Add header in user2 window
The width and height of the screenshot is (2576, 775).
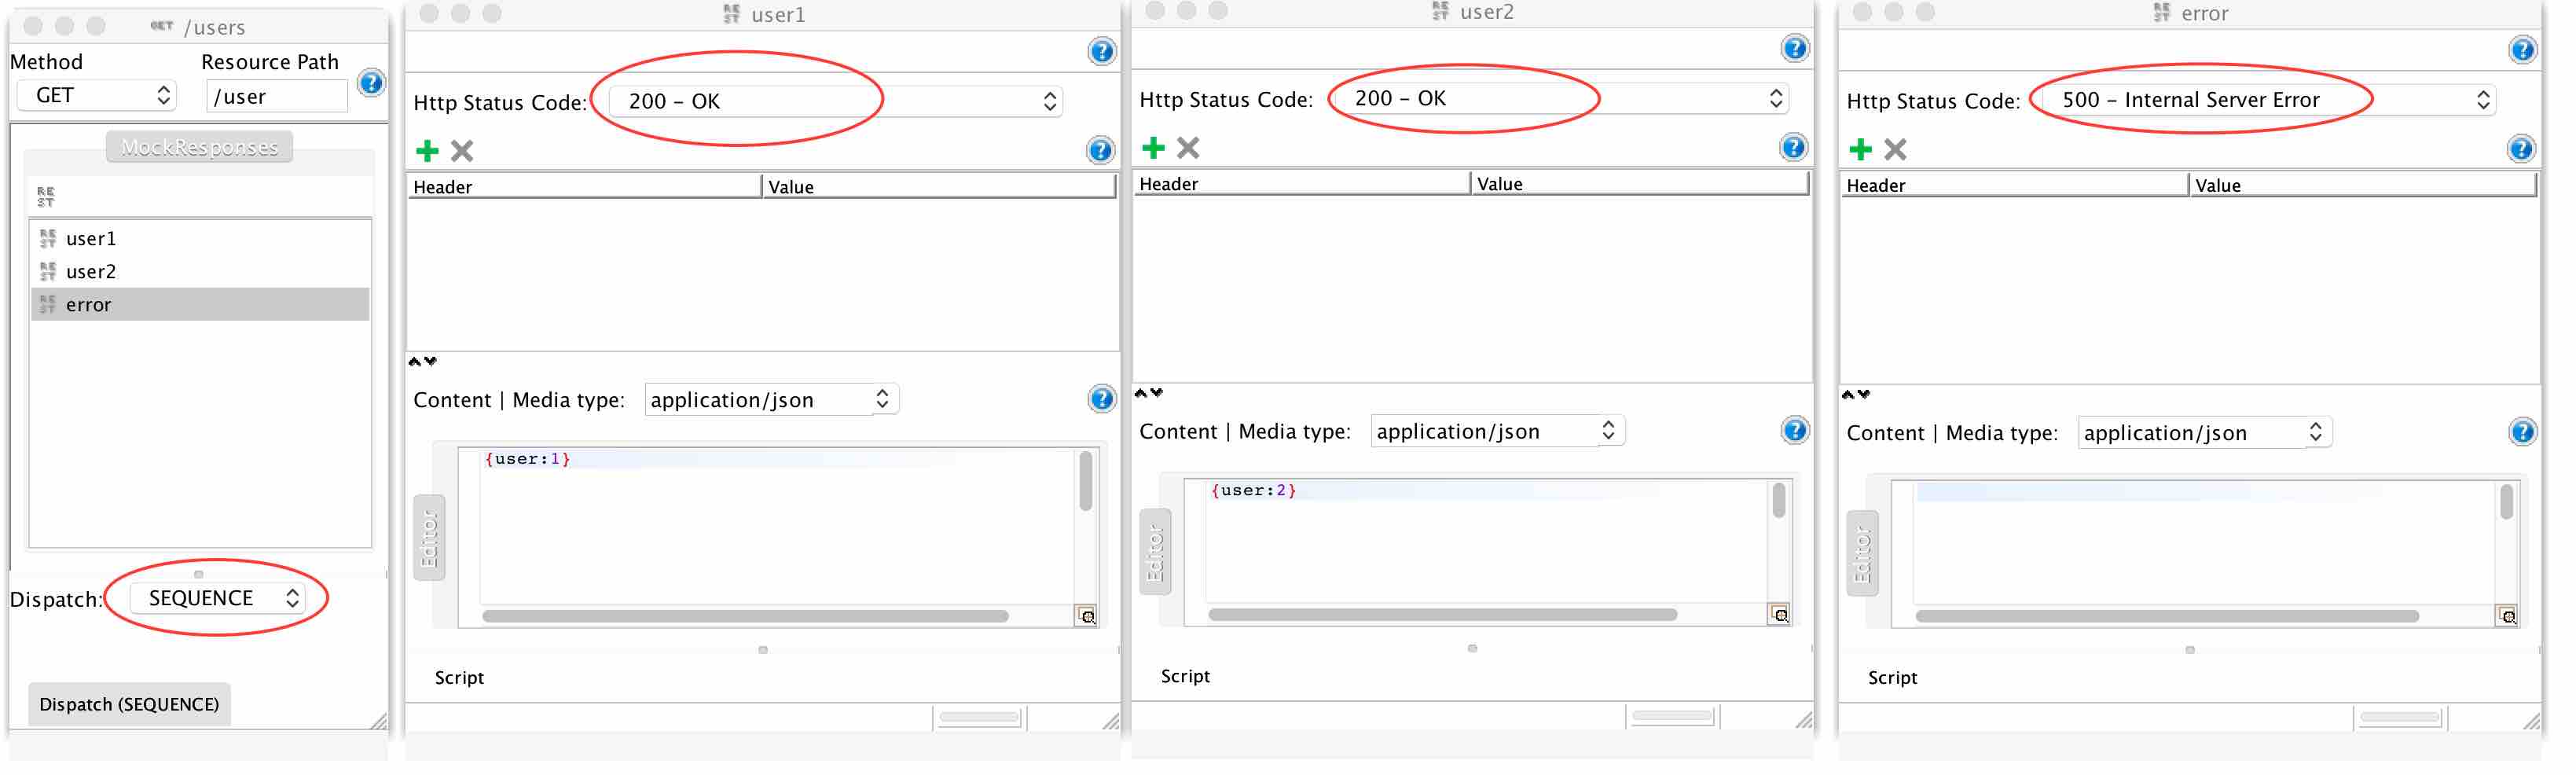pyautogui.click(x=1153, y=148)
